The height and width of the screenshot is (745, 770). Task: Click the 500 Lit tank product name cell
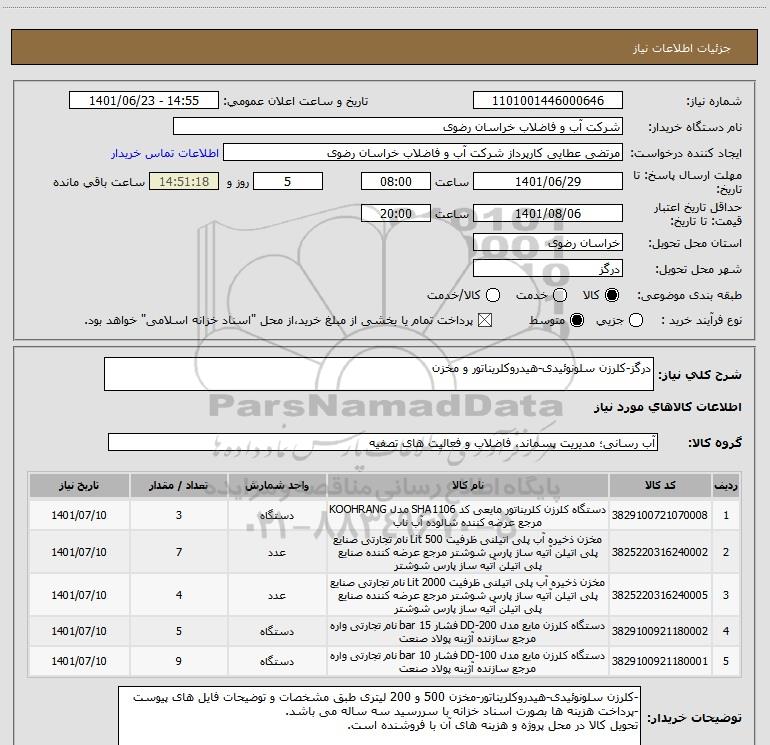click(468, 552)
